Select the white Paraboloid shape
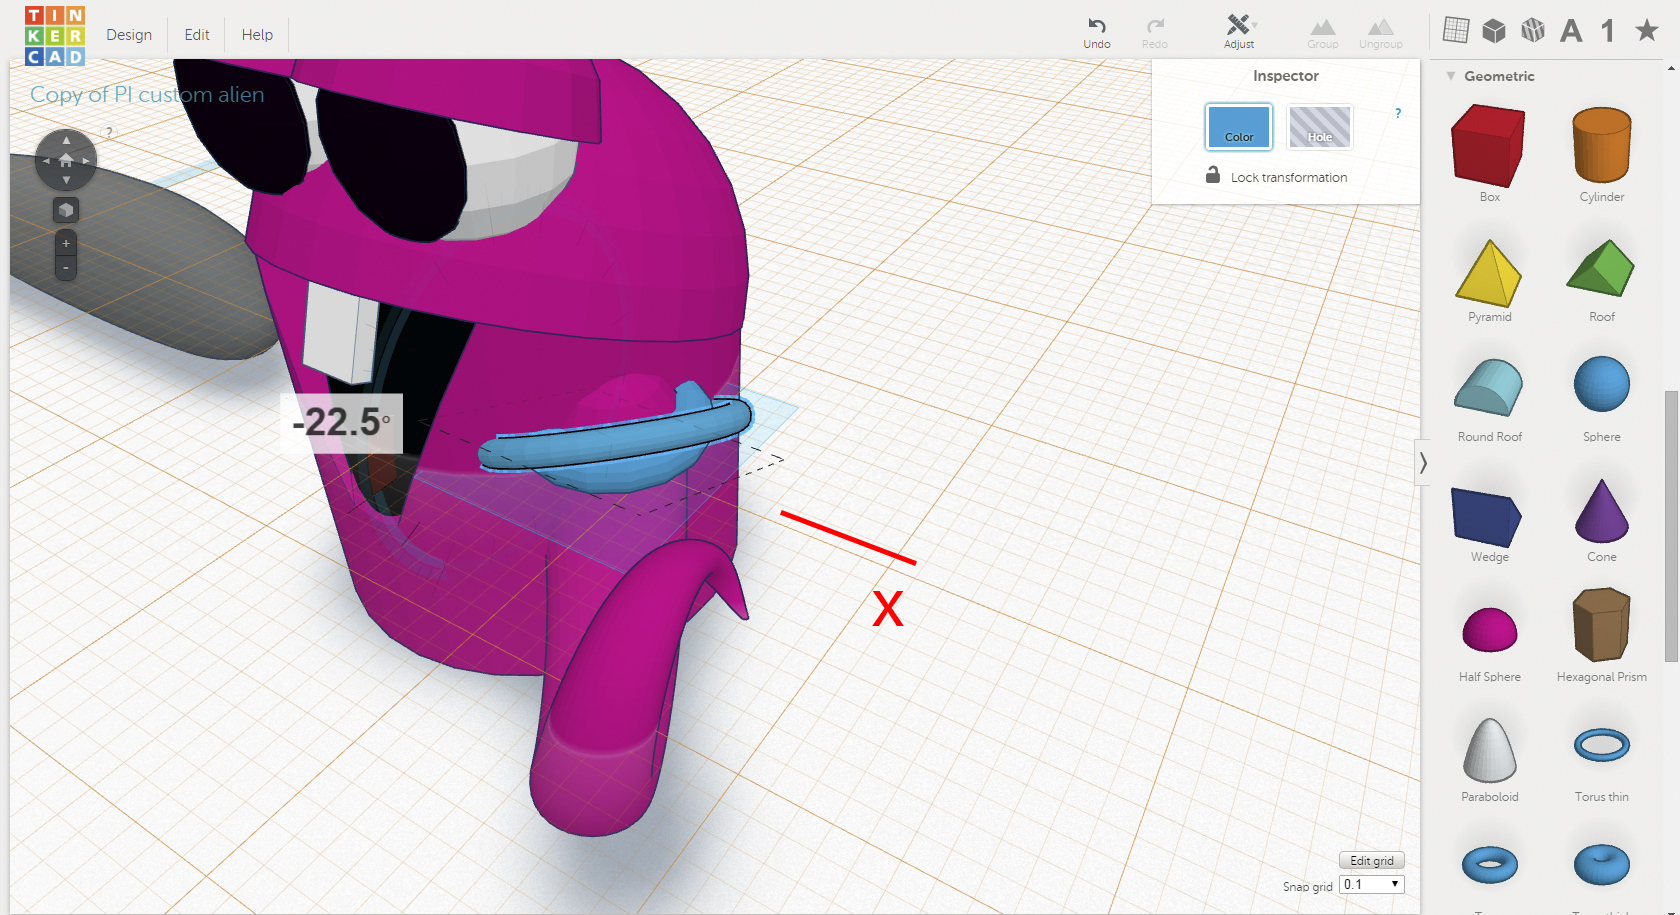 pyautogui.click(x=1490, y=750)
